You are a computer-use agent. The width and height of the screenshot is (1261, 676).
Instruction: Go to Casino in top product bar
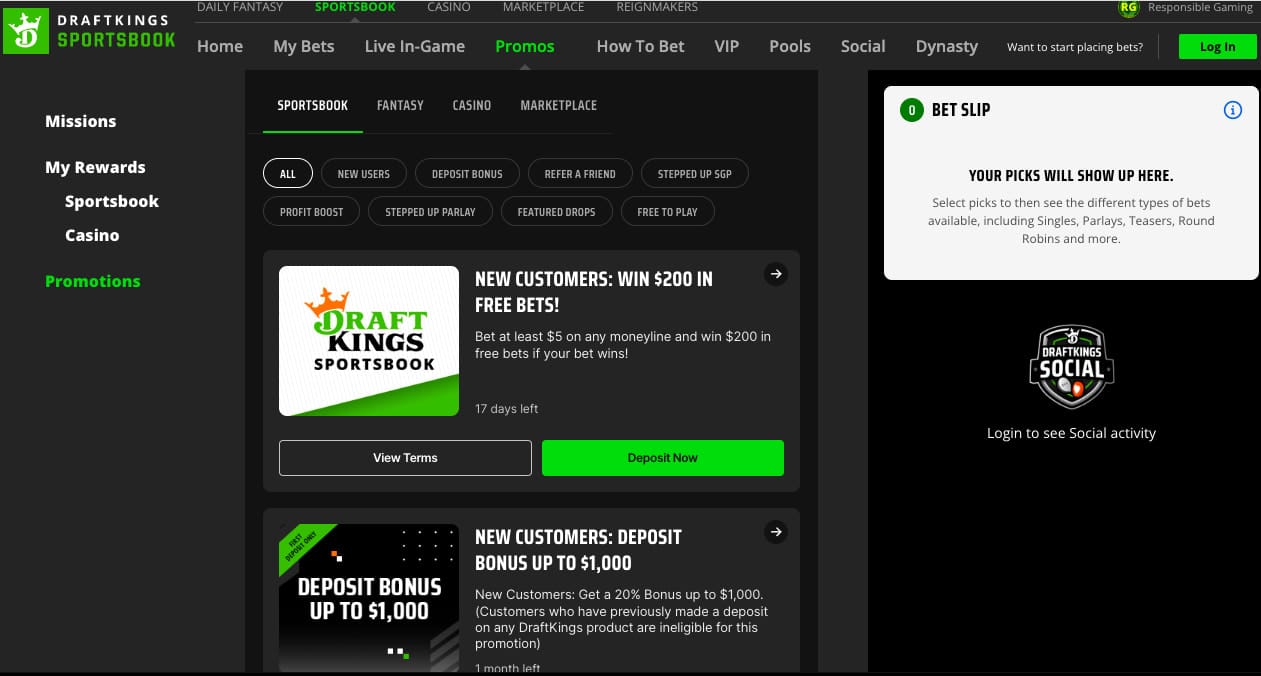[x=449, y=7]
